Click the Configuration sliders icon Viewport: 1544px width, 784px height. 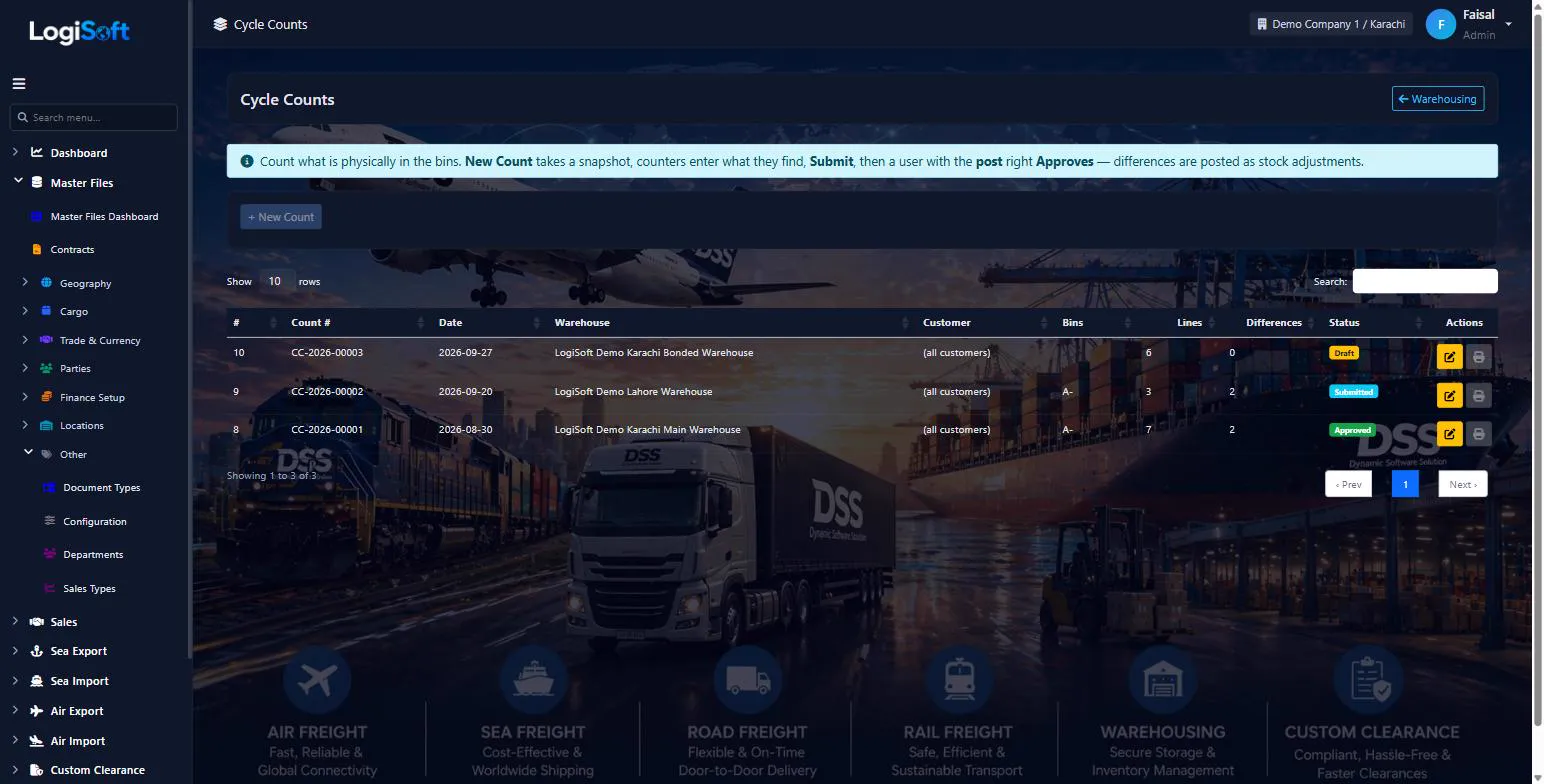pyautogui.click(x=49, y=521)
